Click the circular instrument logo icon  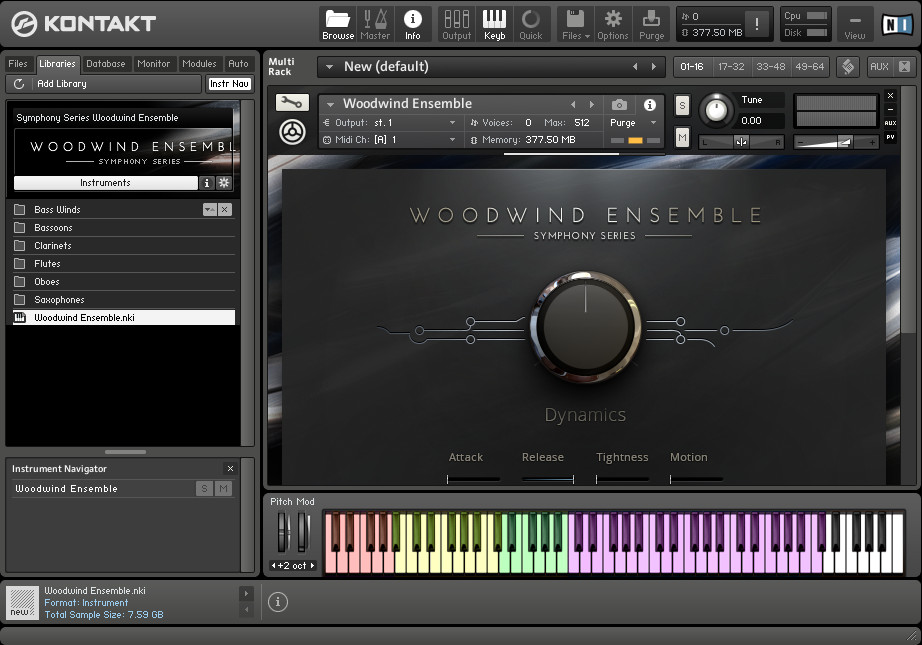point(292,132)
